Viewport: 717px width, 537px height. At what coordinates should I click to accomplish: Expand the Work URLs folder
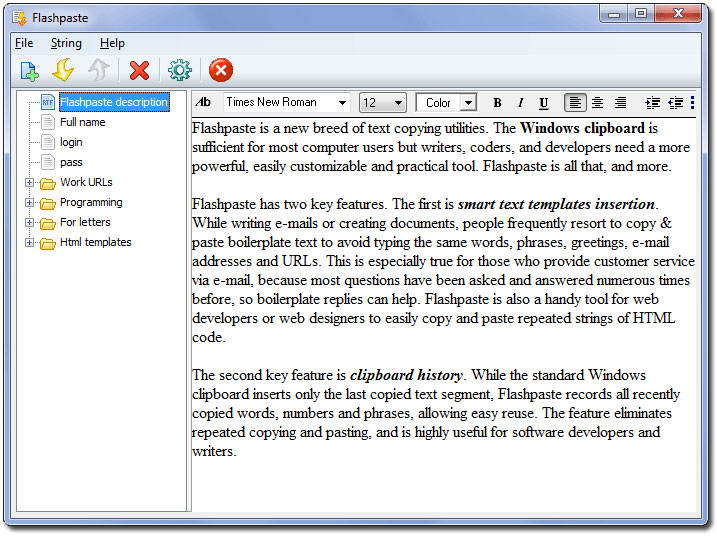pos(29,183)
